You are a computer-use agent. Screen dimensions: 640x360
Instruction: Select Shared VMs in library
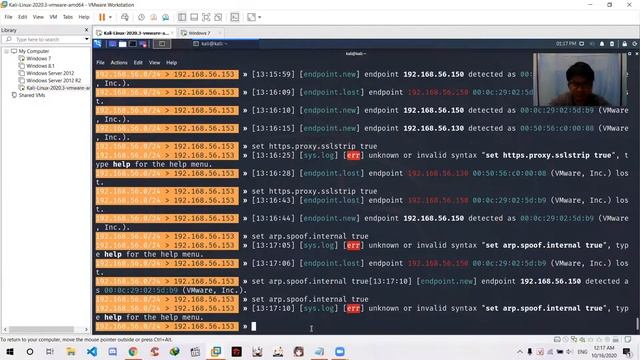point(31,95)
